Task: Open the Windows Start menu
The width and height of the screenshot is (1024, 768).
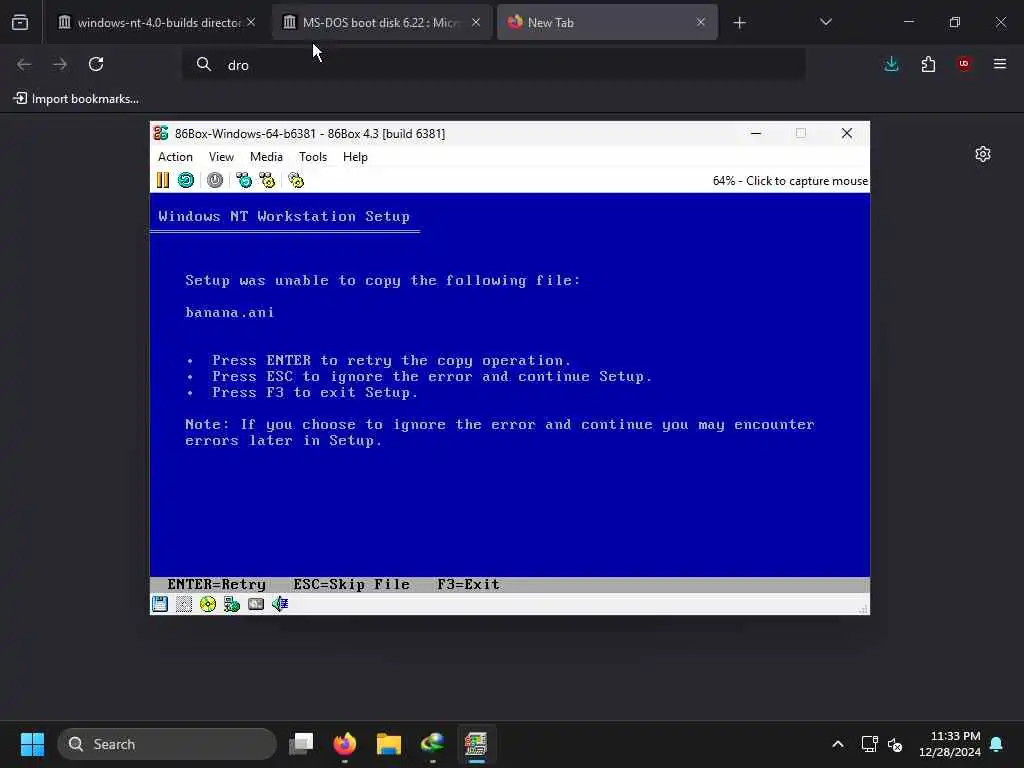Action: pyautogui.click(x=32, y=744)
